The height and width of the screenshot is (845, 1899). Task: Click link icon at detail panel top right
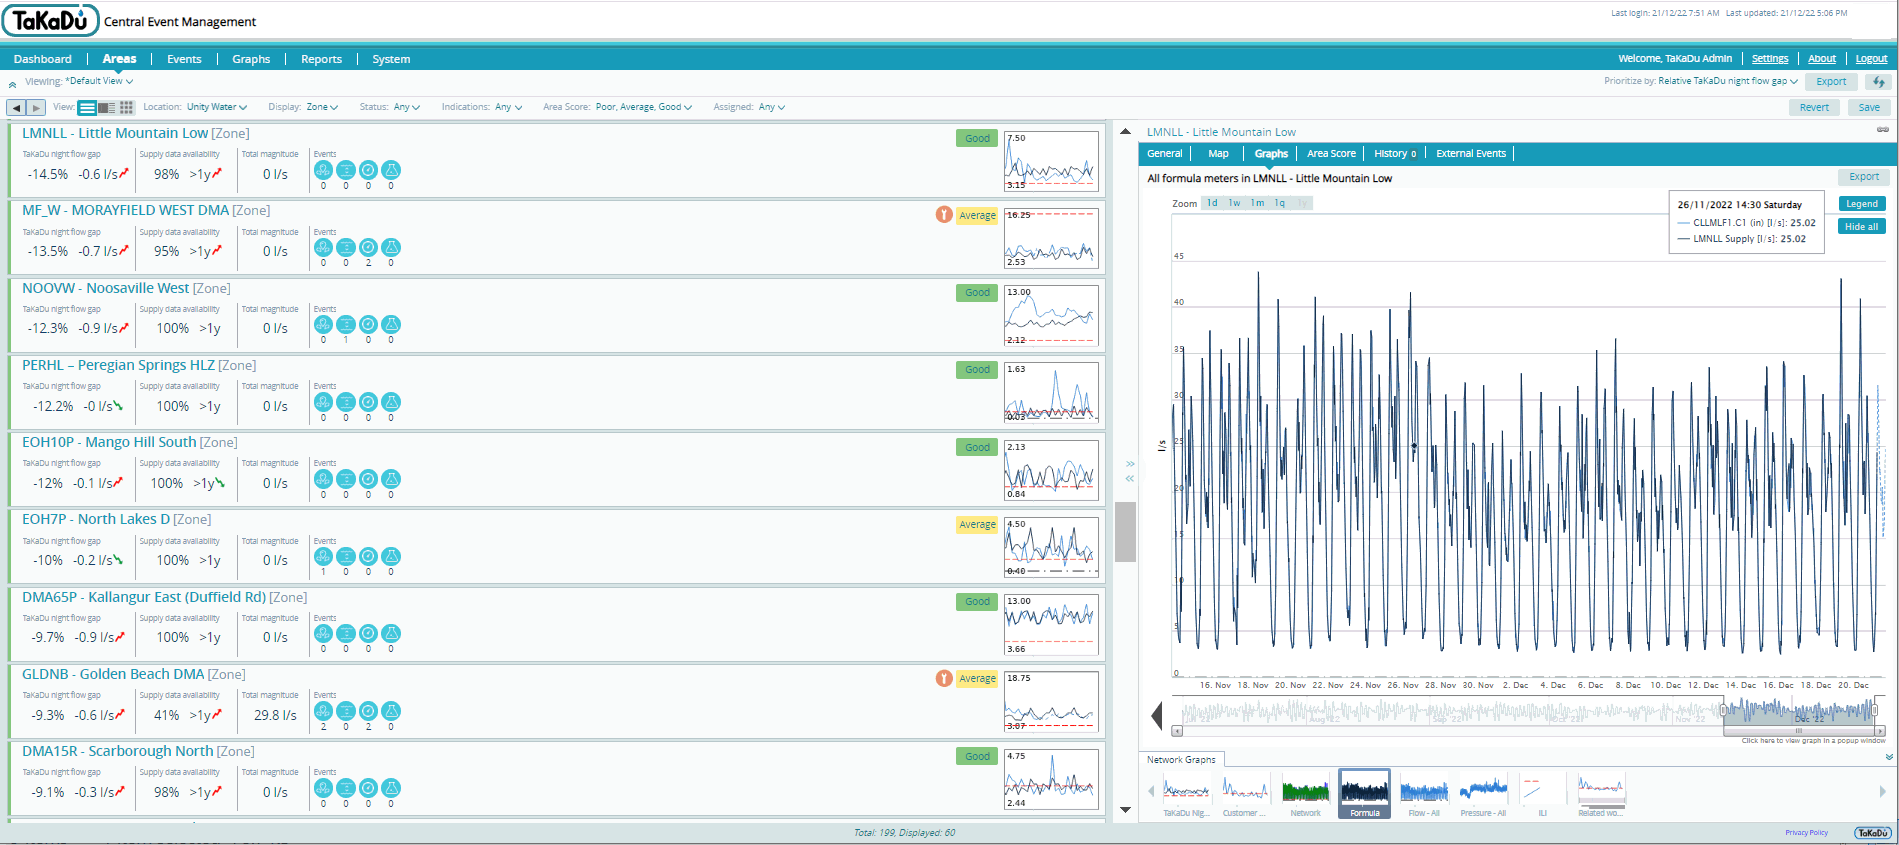(x=1883, y=130)
